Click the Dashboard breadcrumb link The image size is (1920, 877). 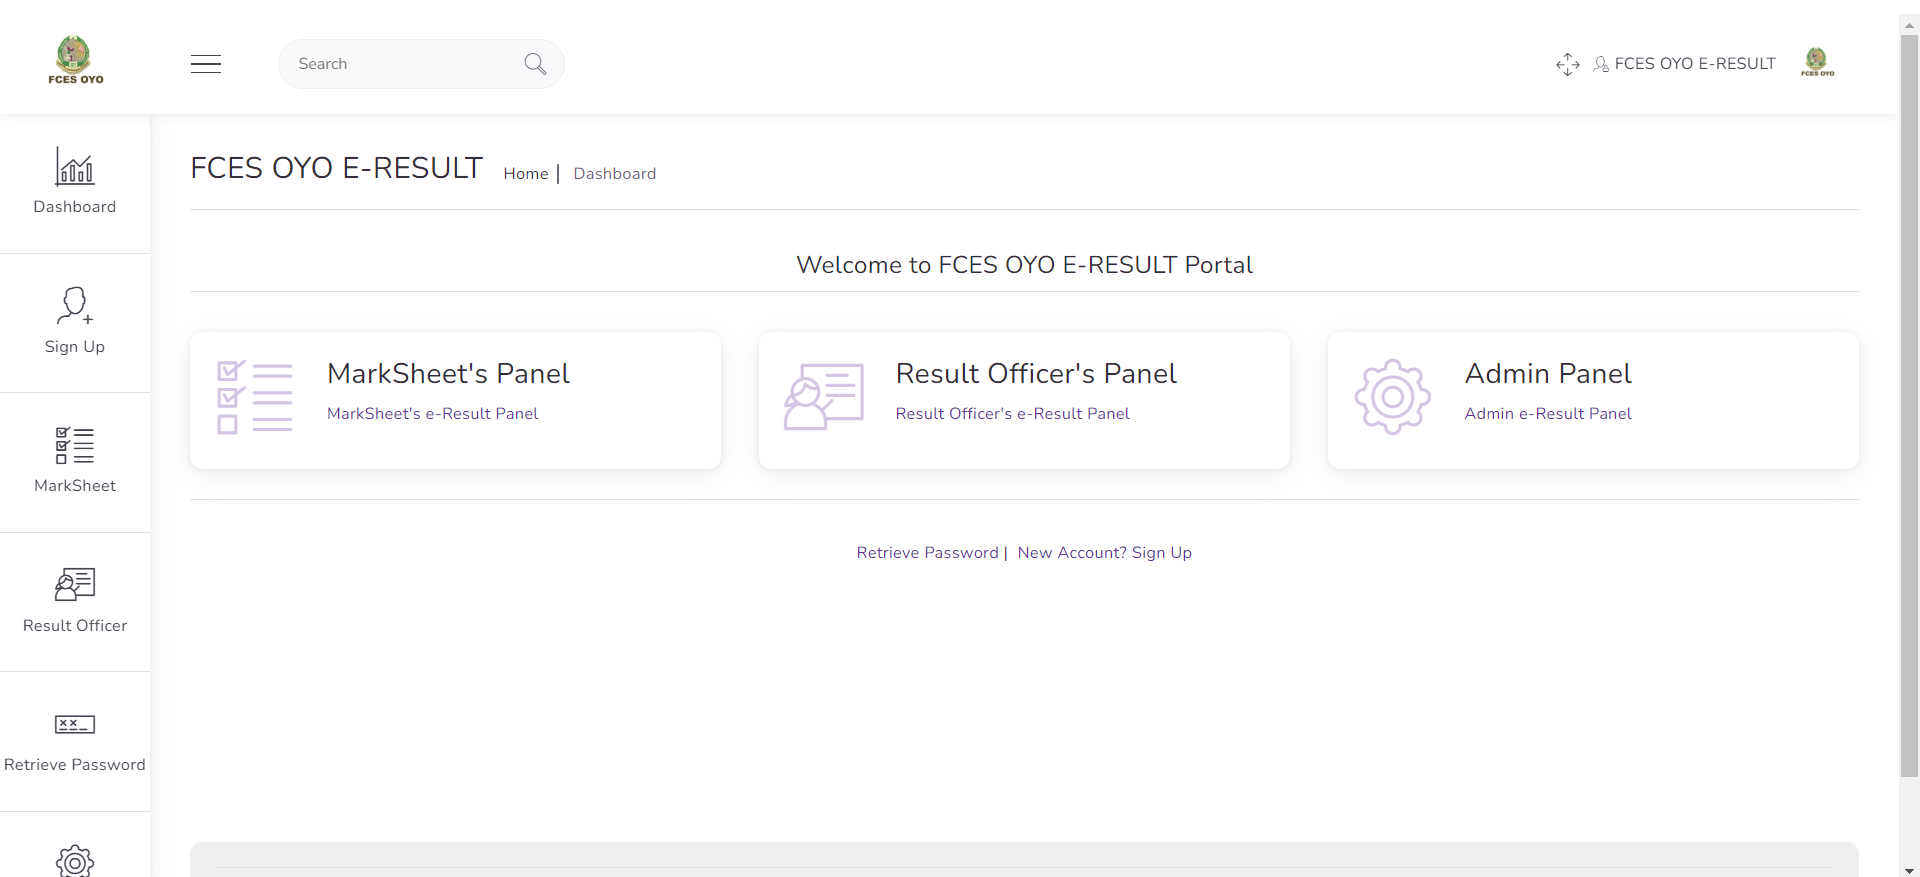tap(614, 174)
